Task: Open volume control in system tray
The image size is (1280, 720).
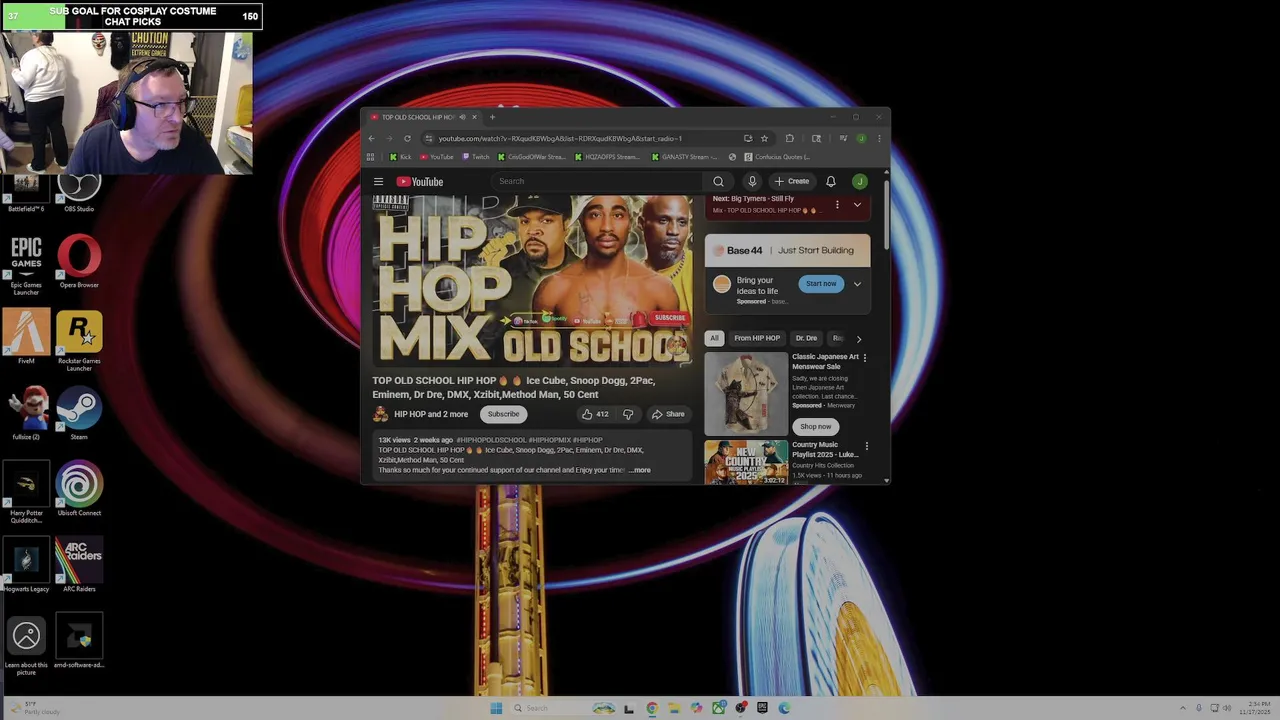Action: click(x=1227, y=708)
